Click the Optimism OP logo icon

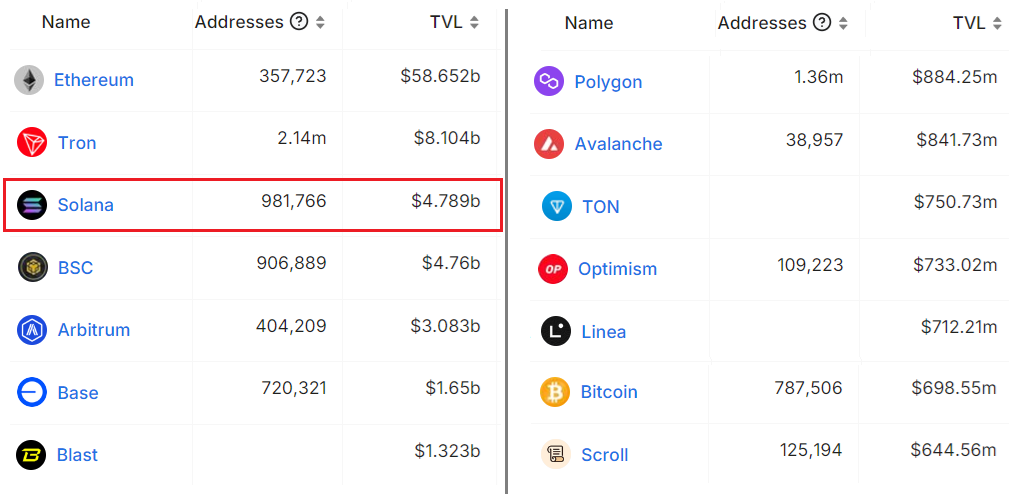[x=553, y=269]
